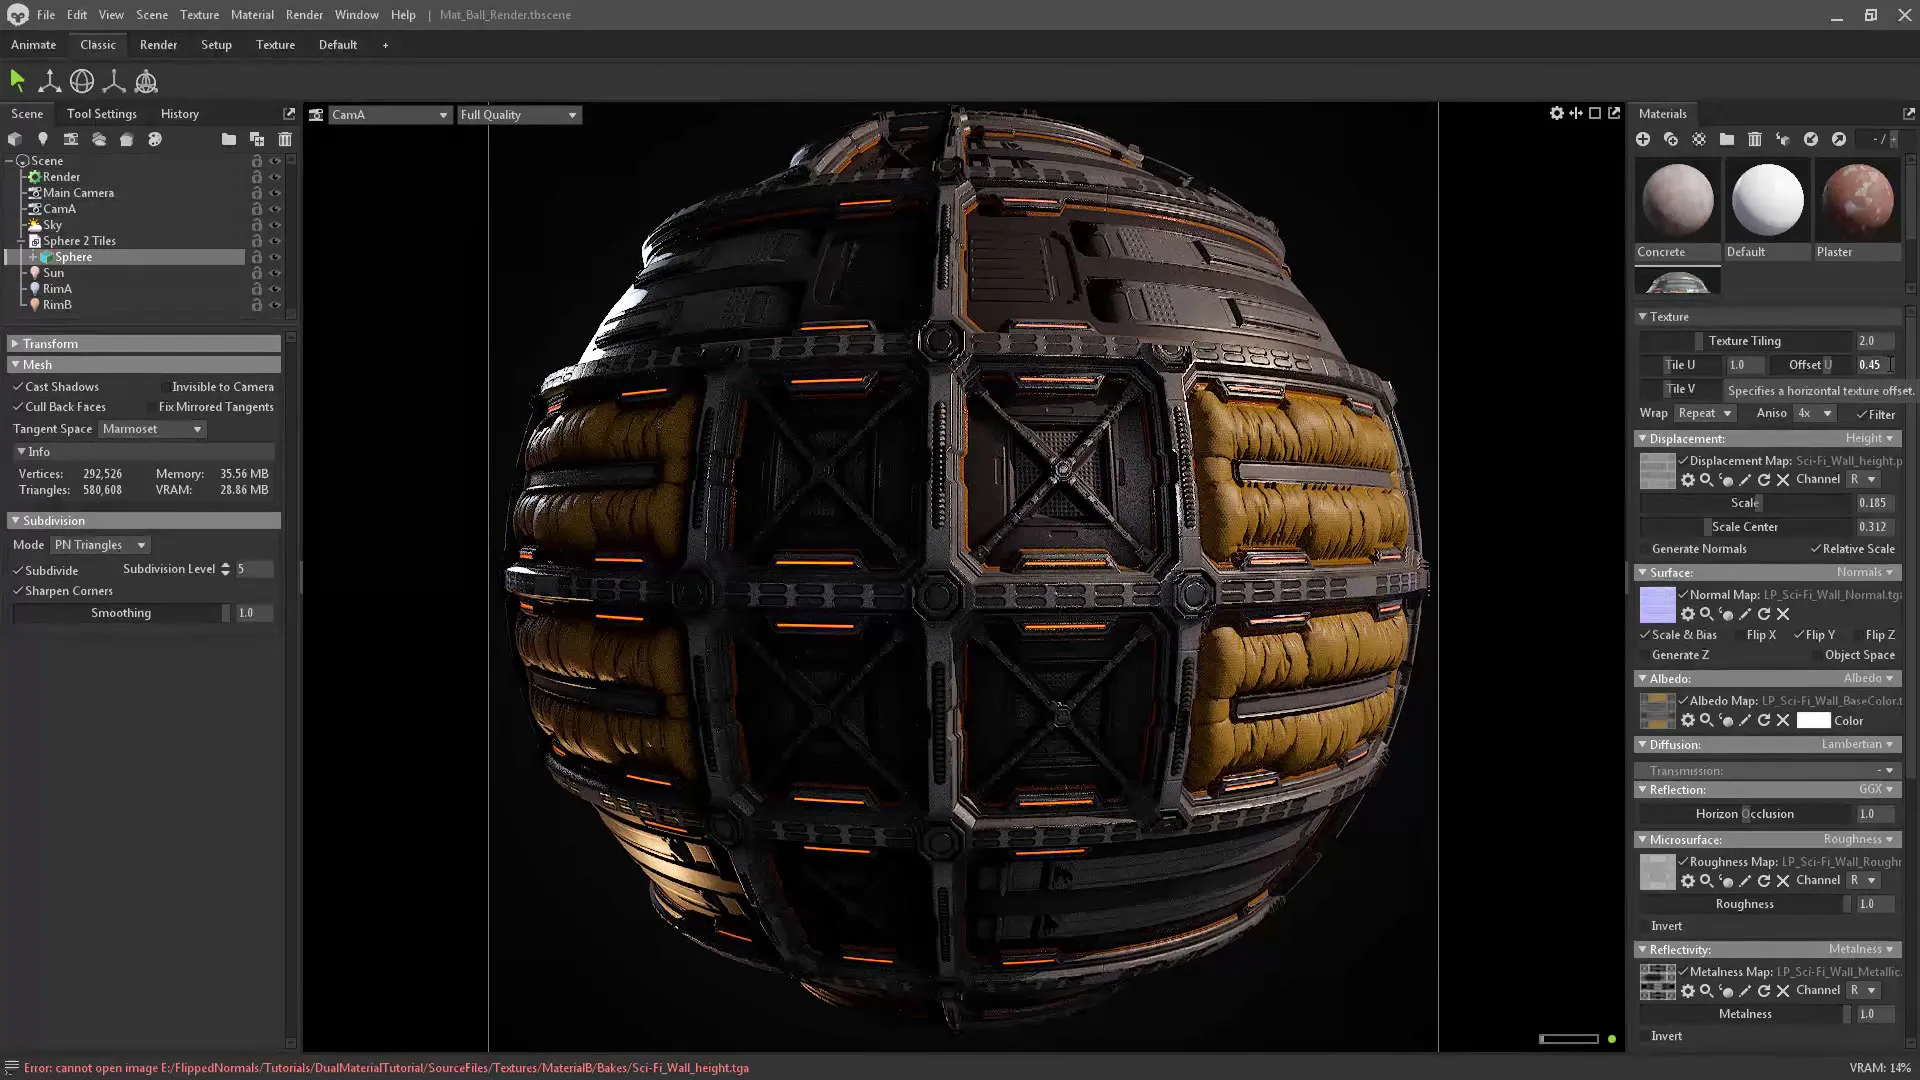The width and height of the screenshot is (1920, 1080).
Task: Switch to the Tool Settings tab
Action: pyautogui.click(x=102, y=114)
